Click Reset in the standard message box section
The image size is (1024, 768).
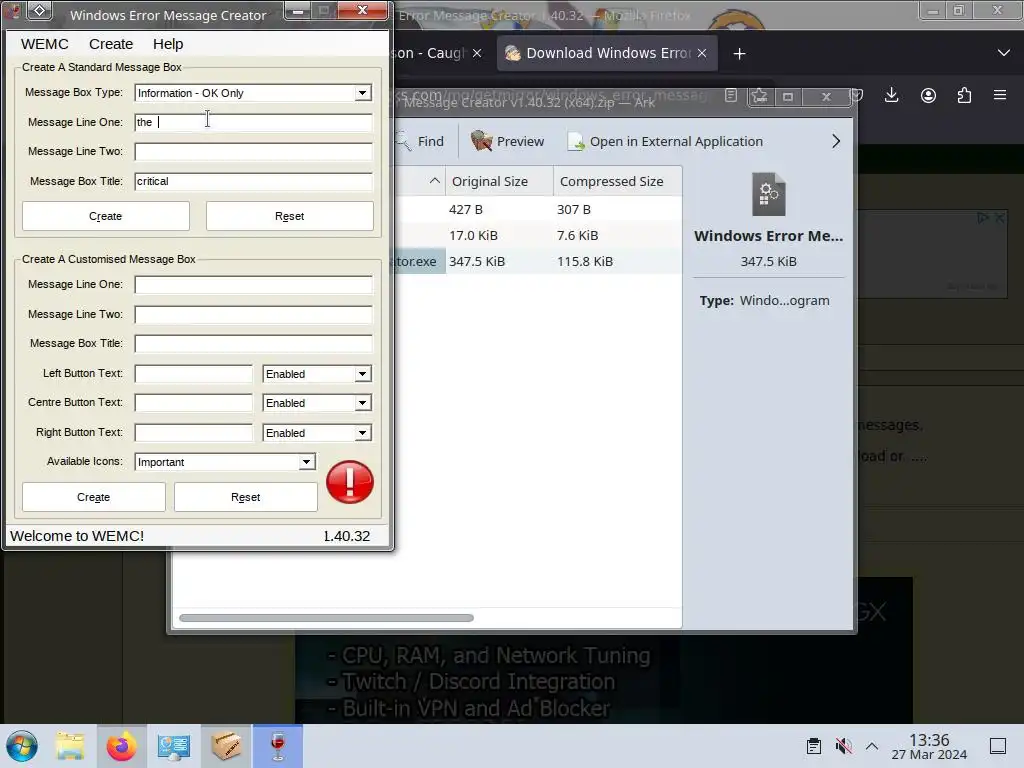(x=290, y=216)
